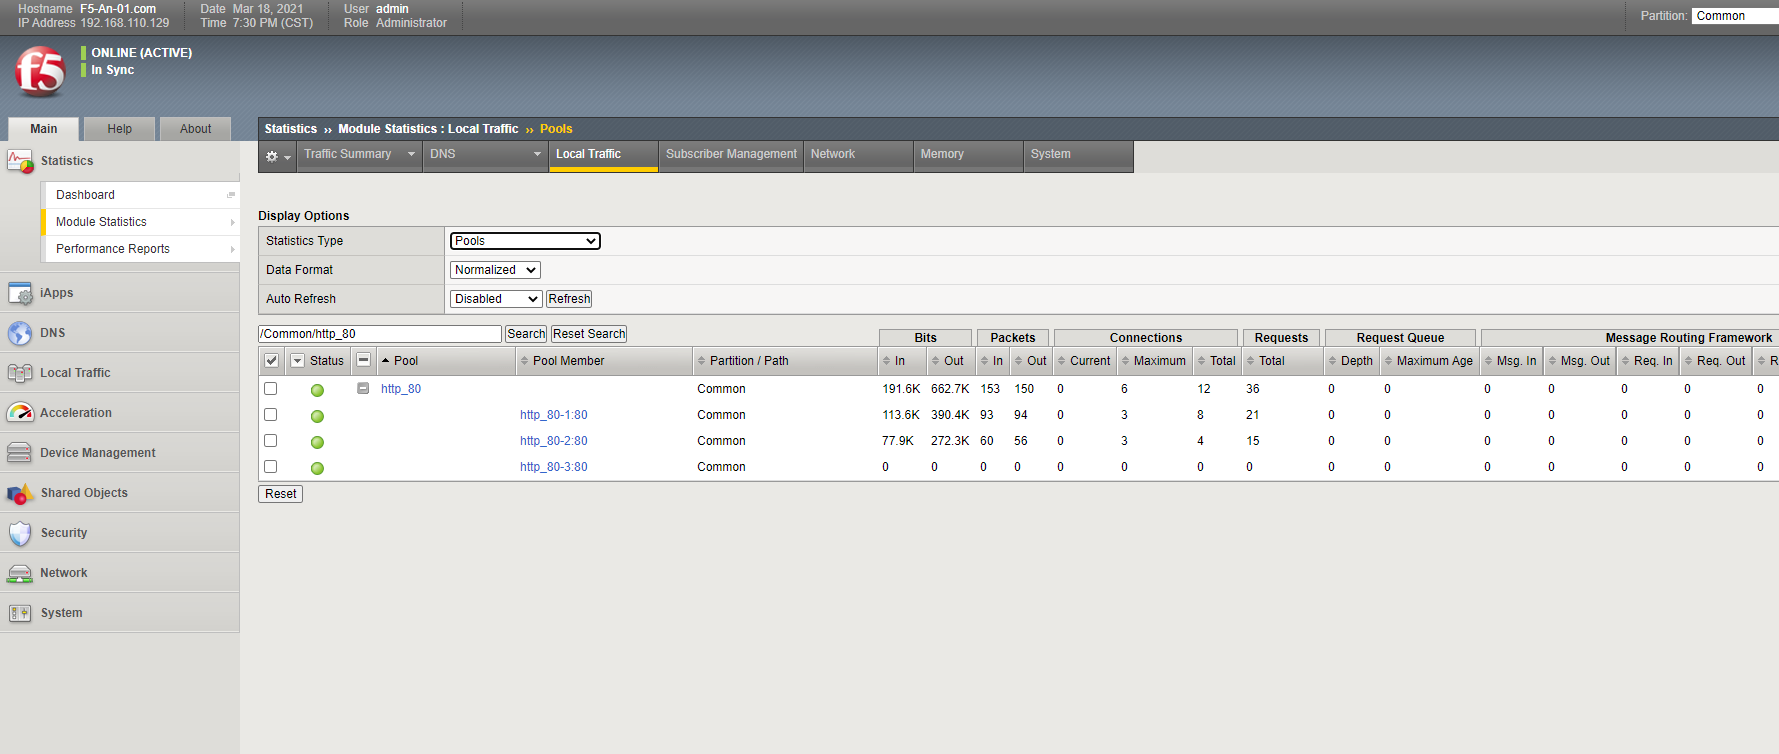The width and height of the screenshot is (1779, 754).
Task: Open the DNS globe icon section
Action: [x=20, y=333]
